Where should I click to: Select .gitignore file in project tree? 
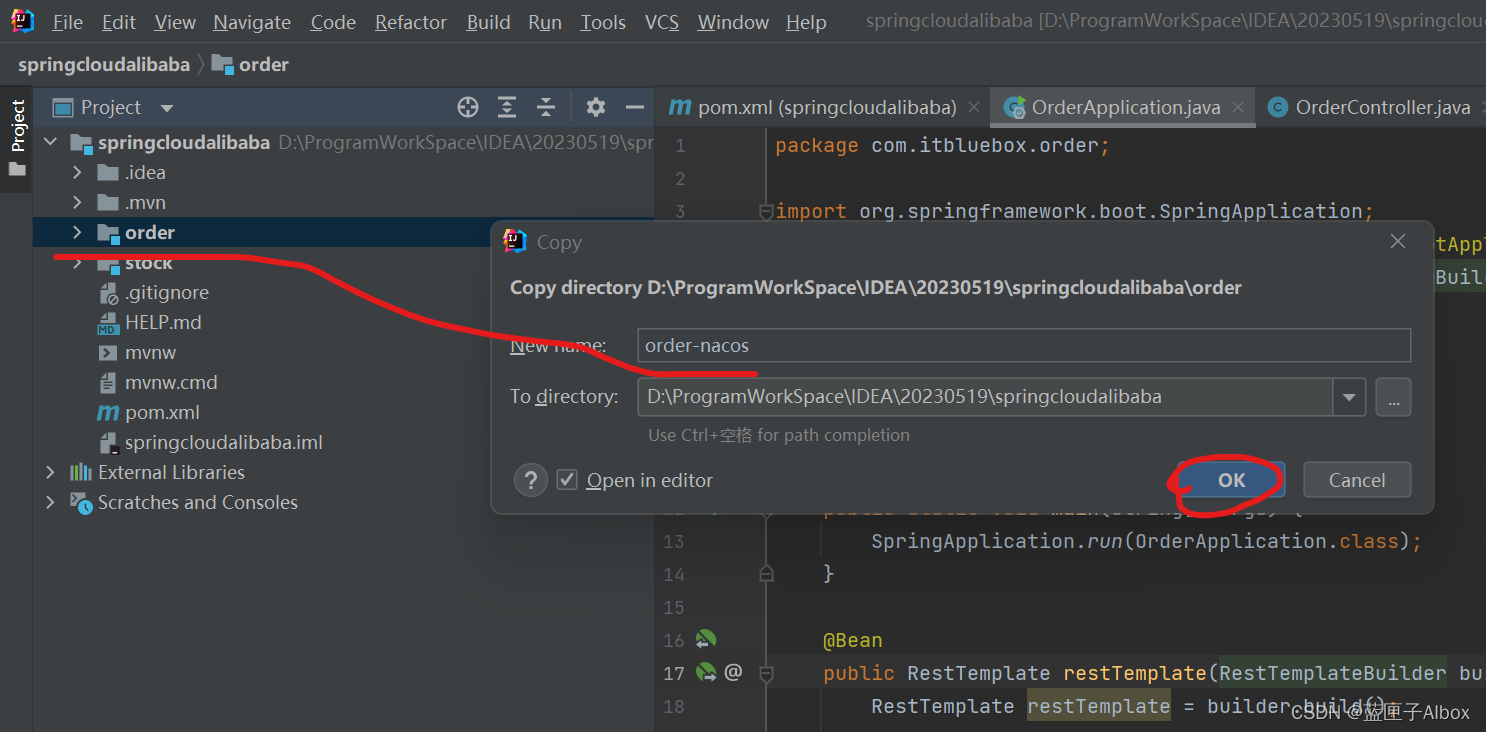[166, 292]
